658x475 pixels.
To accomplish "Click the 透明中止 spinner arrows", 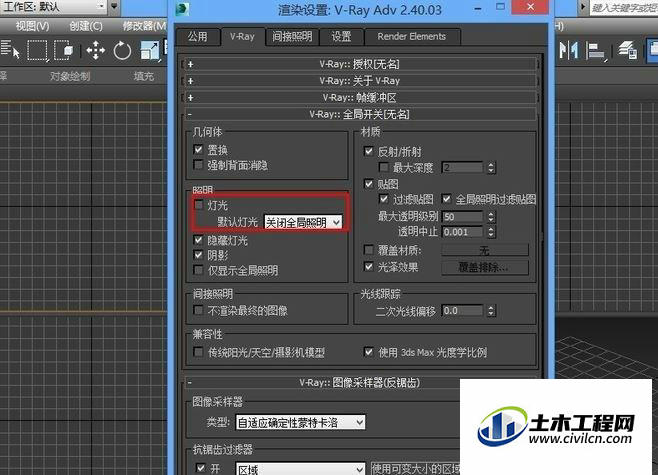I will point(491,232).
